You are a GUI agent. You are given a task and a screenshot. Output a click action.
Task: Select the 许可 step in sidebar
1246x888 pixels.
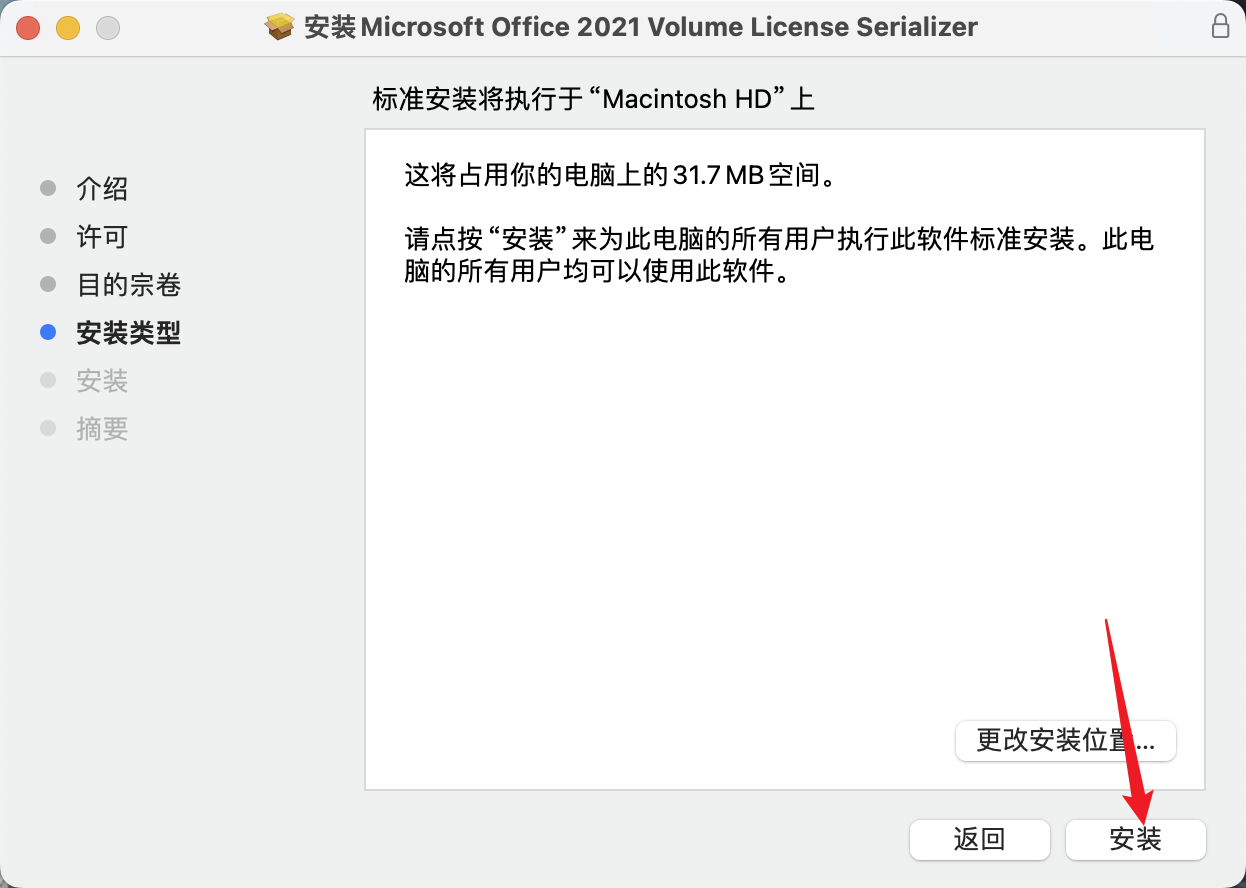(x=102, y=237)
